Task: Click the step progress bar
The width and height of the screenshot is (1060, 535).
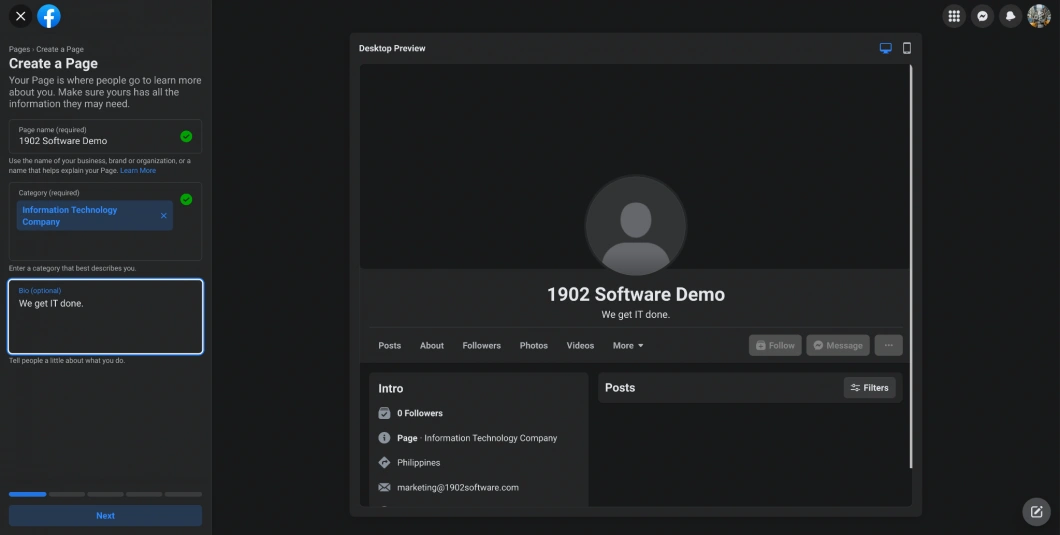Action: click(x=105, y=494)
